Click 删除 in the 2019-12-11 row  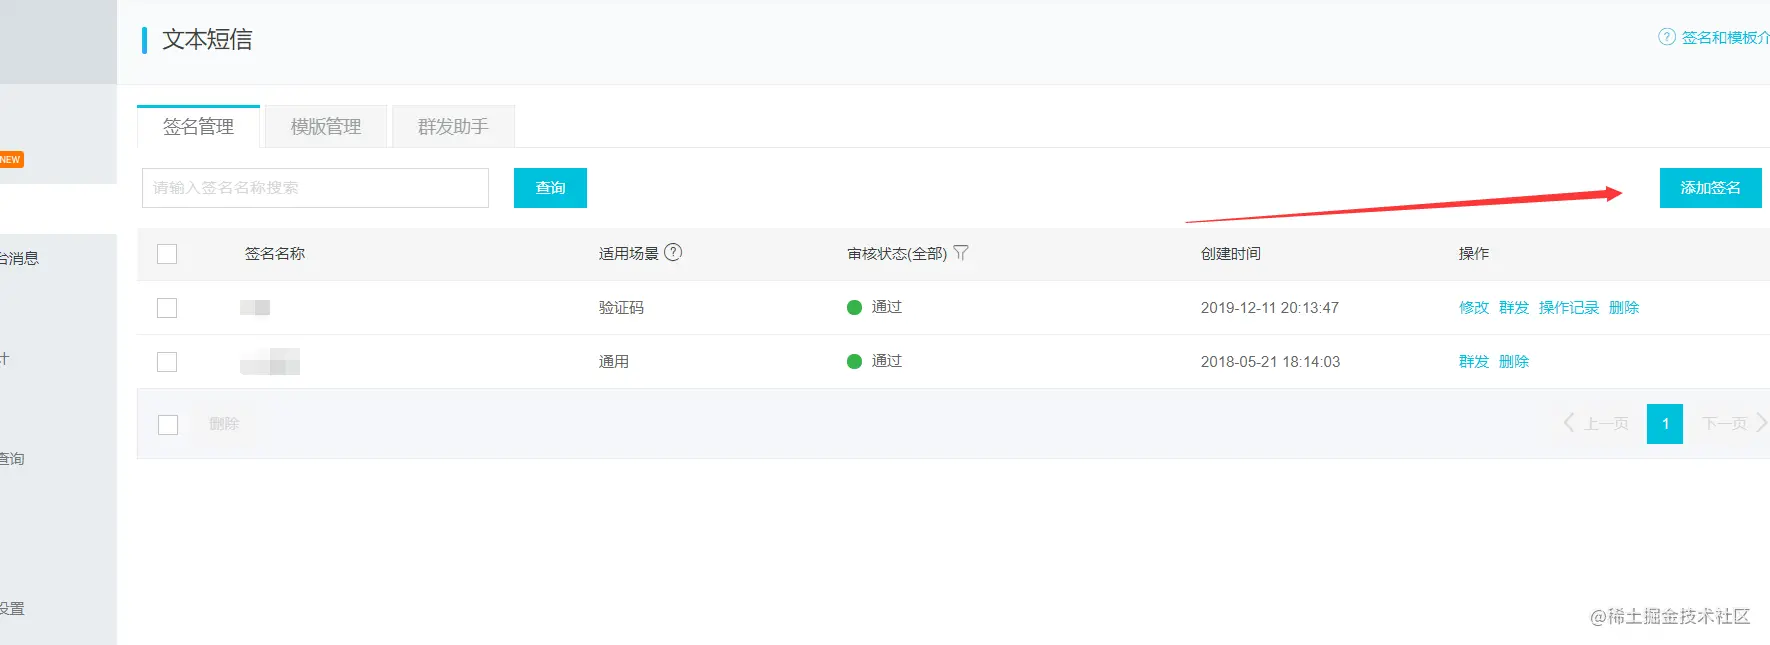pyautogui.click(x=1623, y=308)
